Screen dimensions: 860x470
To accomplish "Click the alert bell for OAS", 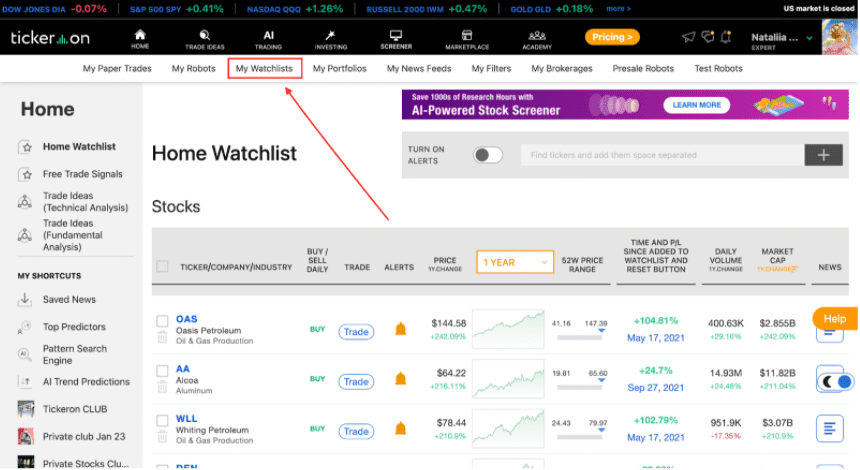I will click(400, 329).
